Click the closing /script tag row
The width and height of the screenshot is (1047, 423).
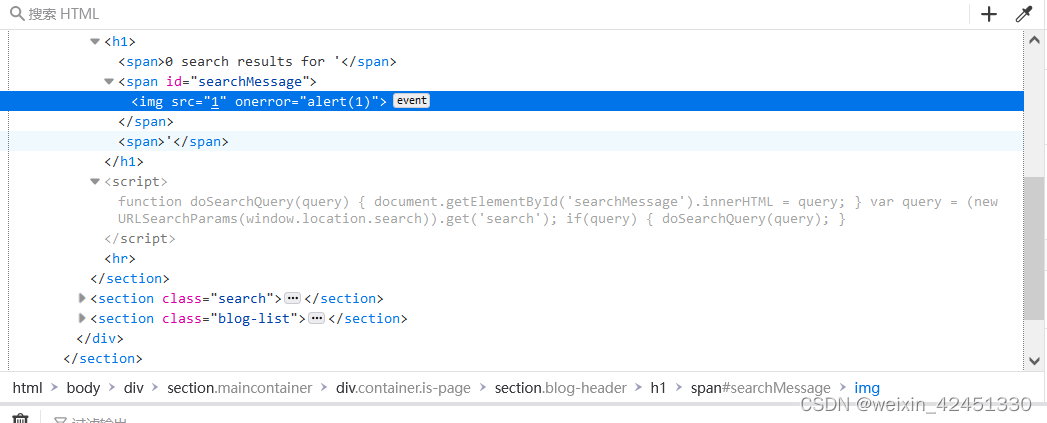(140, 239)
